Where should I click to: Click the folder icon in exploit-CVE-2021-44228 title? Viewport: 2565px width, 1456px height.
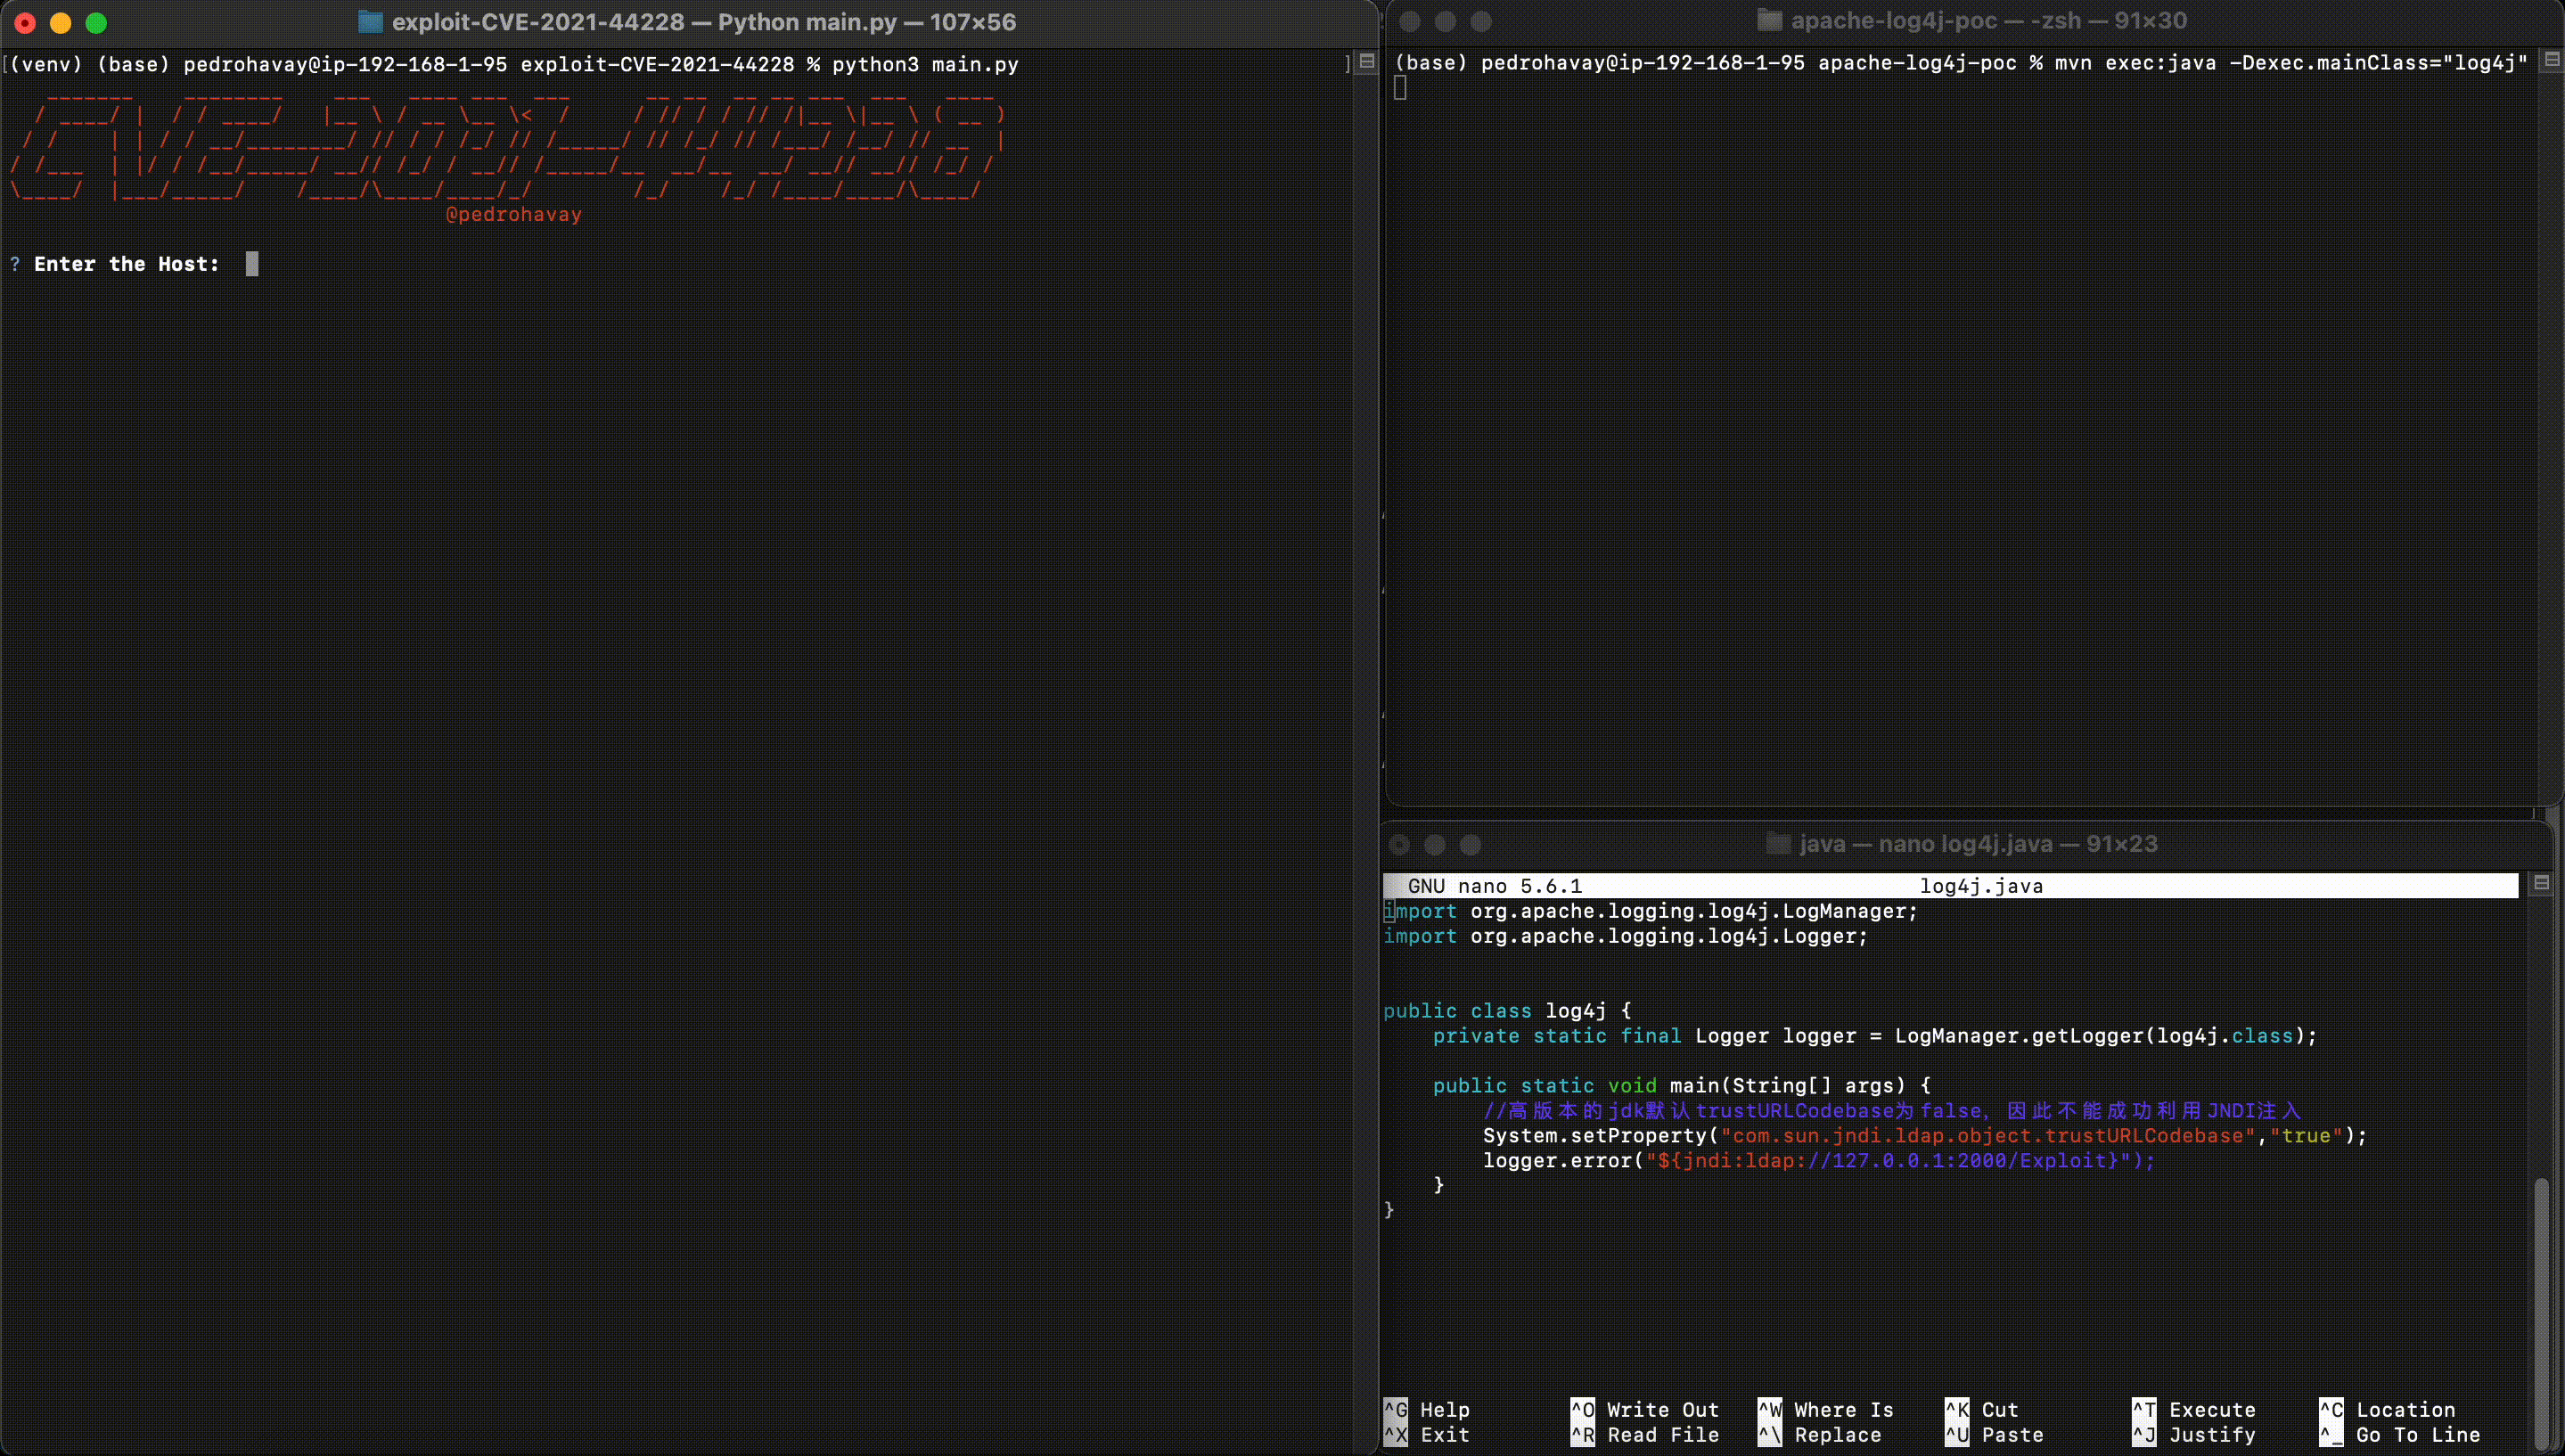coord(370,22)
